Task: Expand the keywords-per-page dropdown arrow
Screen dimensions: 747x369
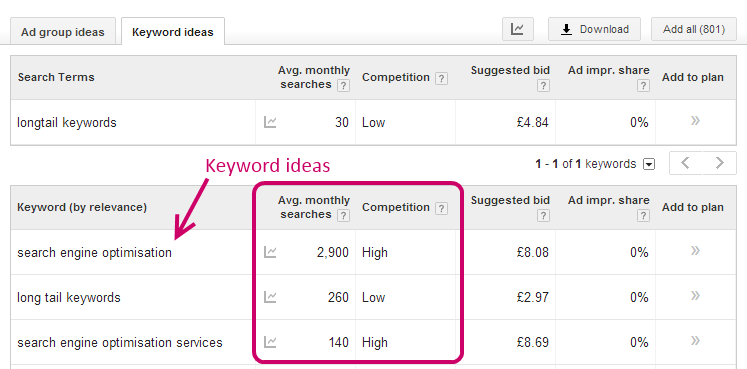Action: pos(648,165)
